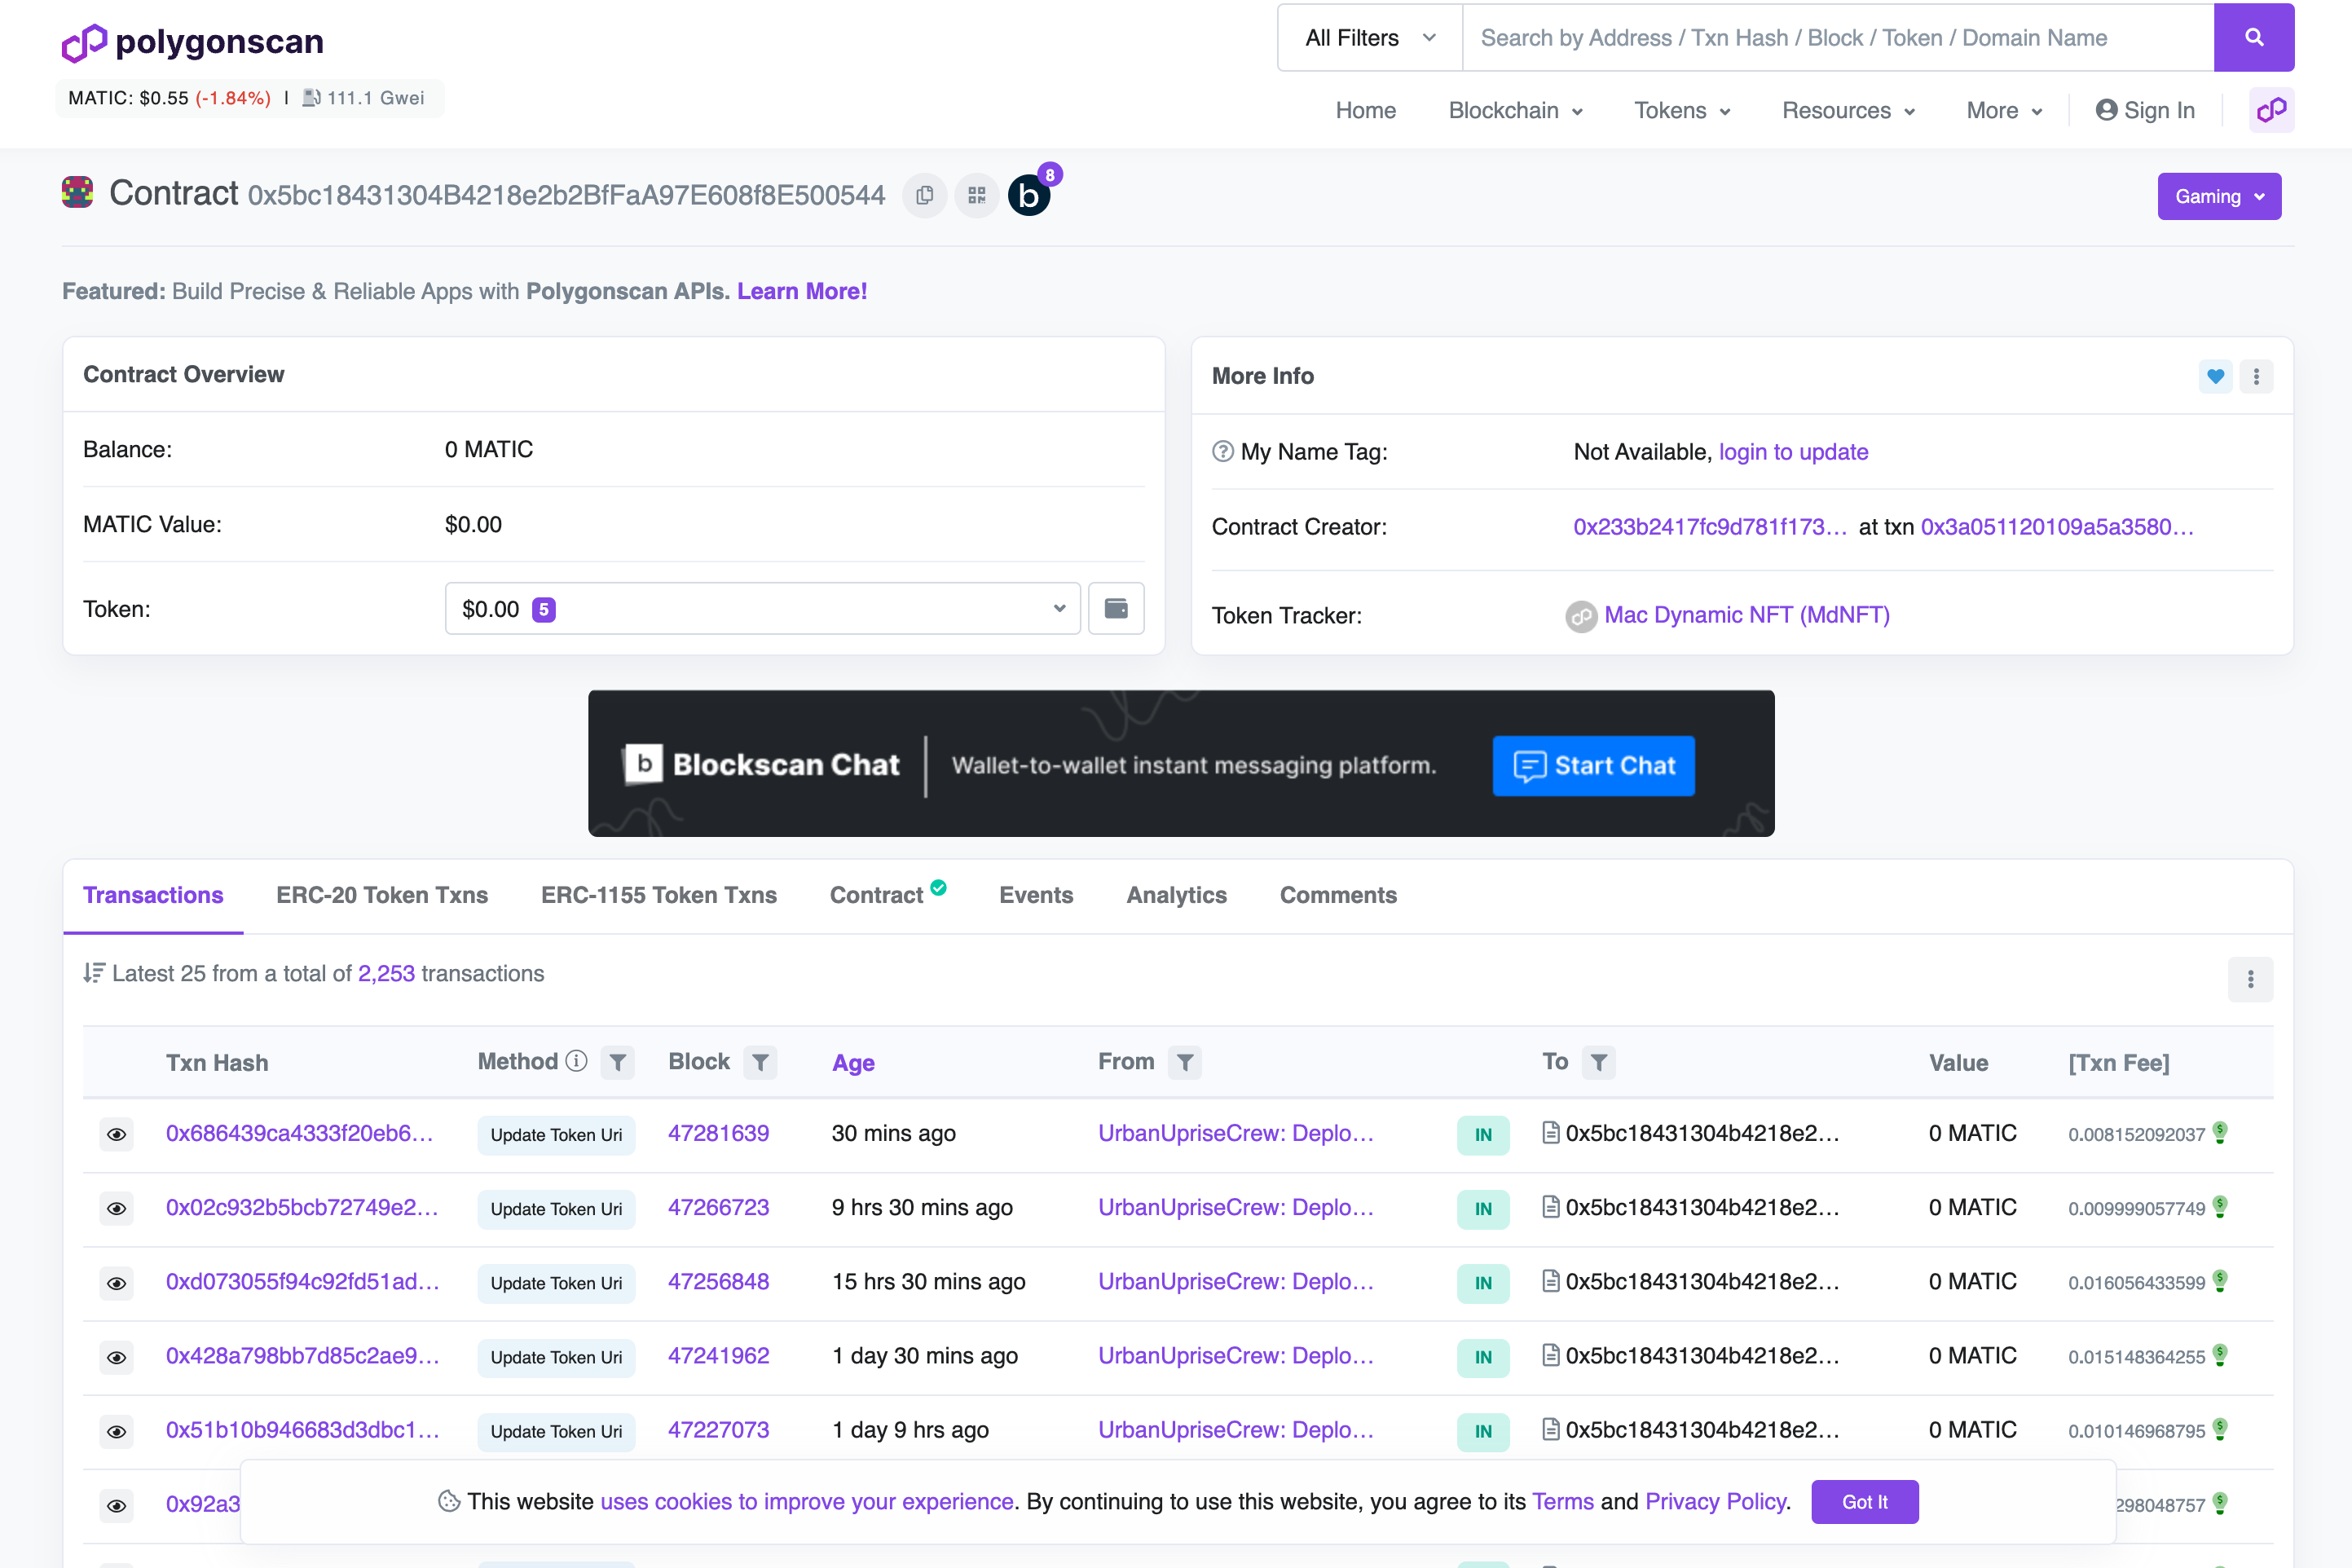
Task: Switch to the Analytics tab
Action: point(1176,894)
